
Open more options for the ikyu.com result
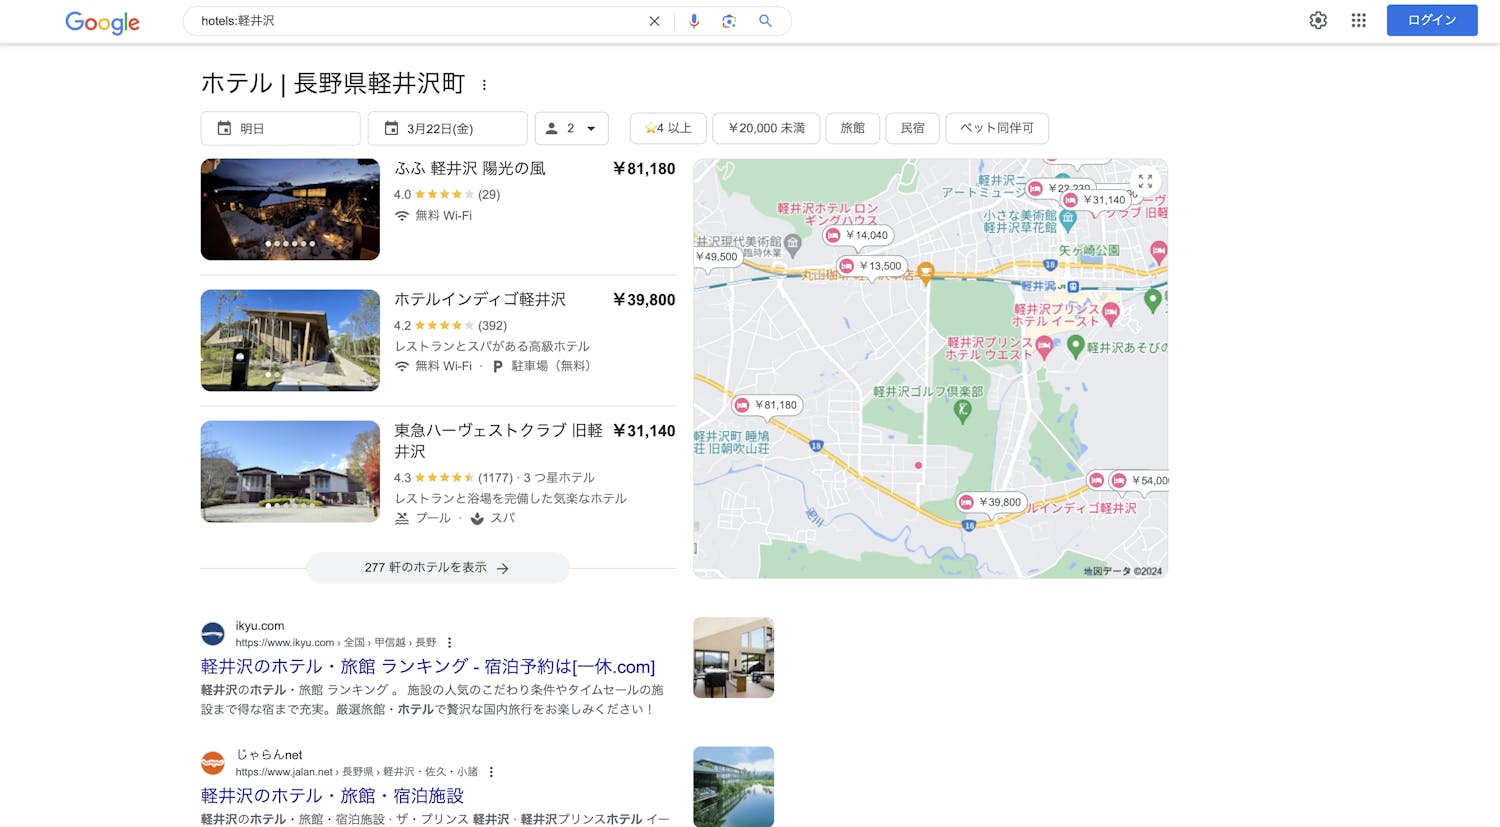point(449,643)
